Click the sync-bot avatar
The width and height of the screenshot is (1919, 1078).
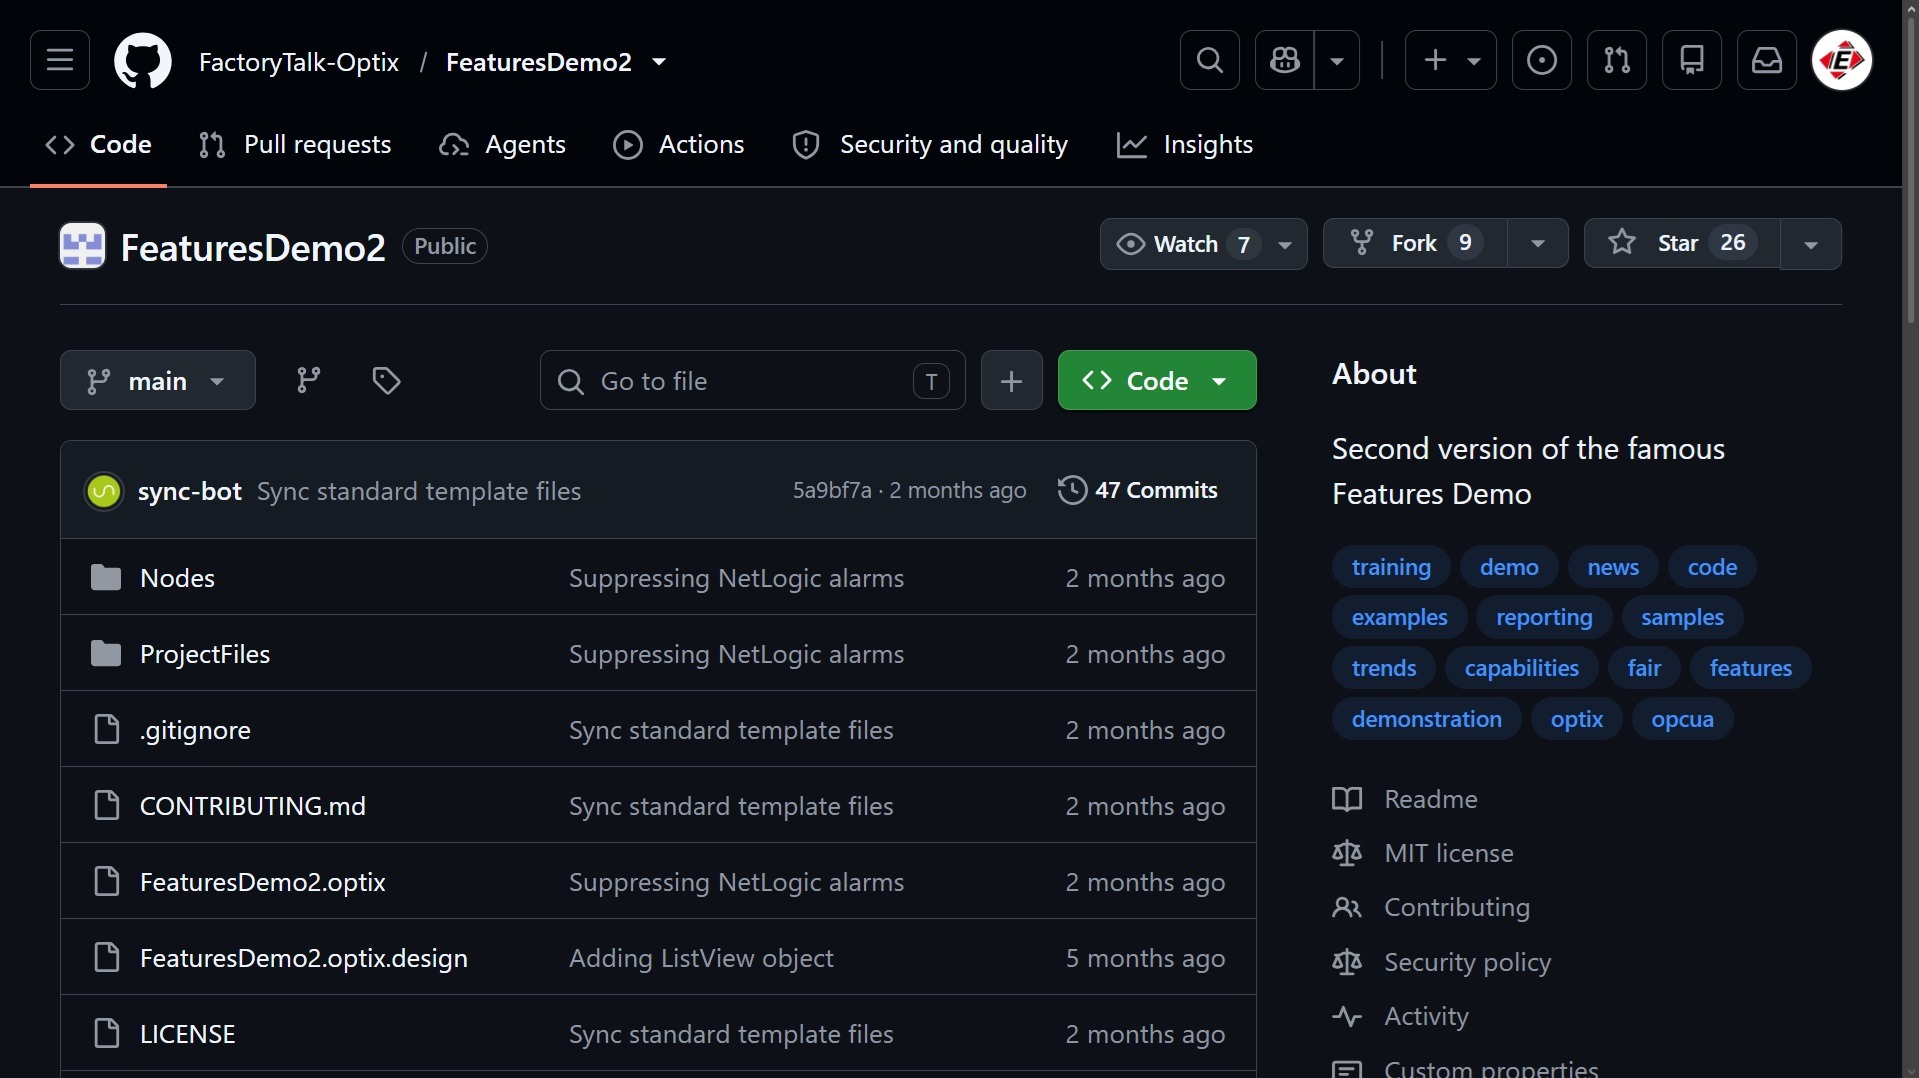point(104,491)
